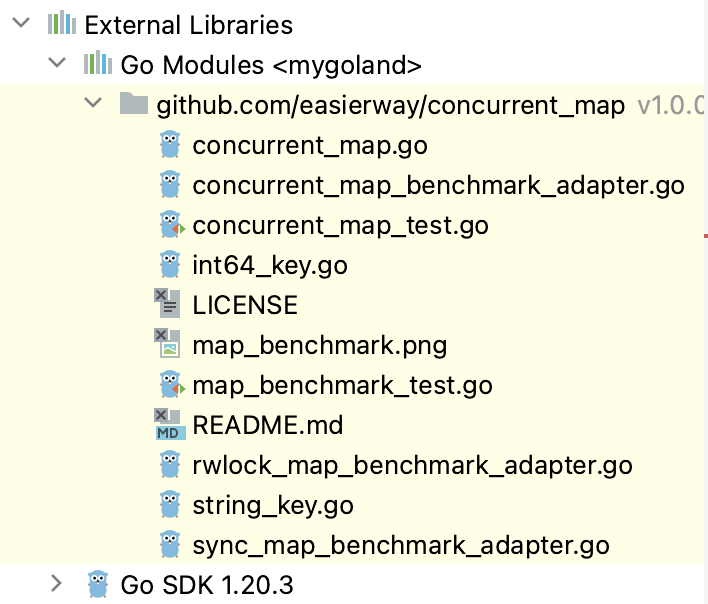
Task: Select the External Libraries label
Action: (x=189, y=25)
